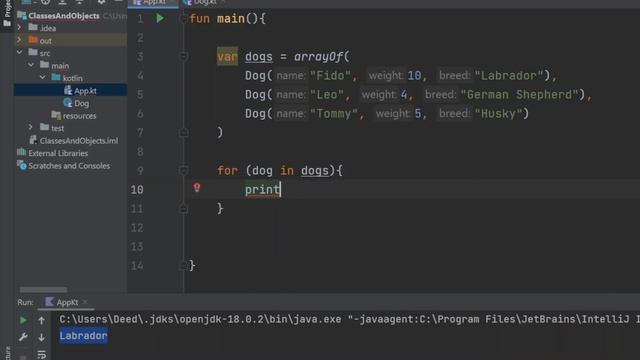Click the down arrow in Run panel
The image size is (640, 360).
click(x=41, y=338)
